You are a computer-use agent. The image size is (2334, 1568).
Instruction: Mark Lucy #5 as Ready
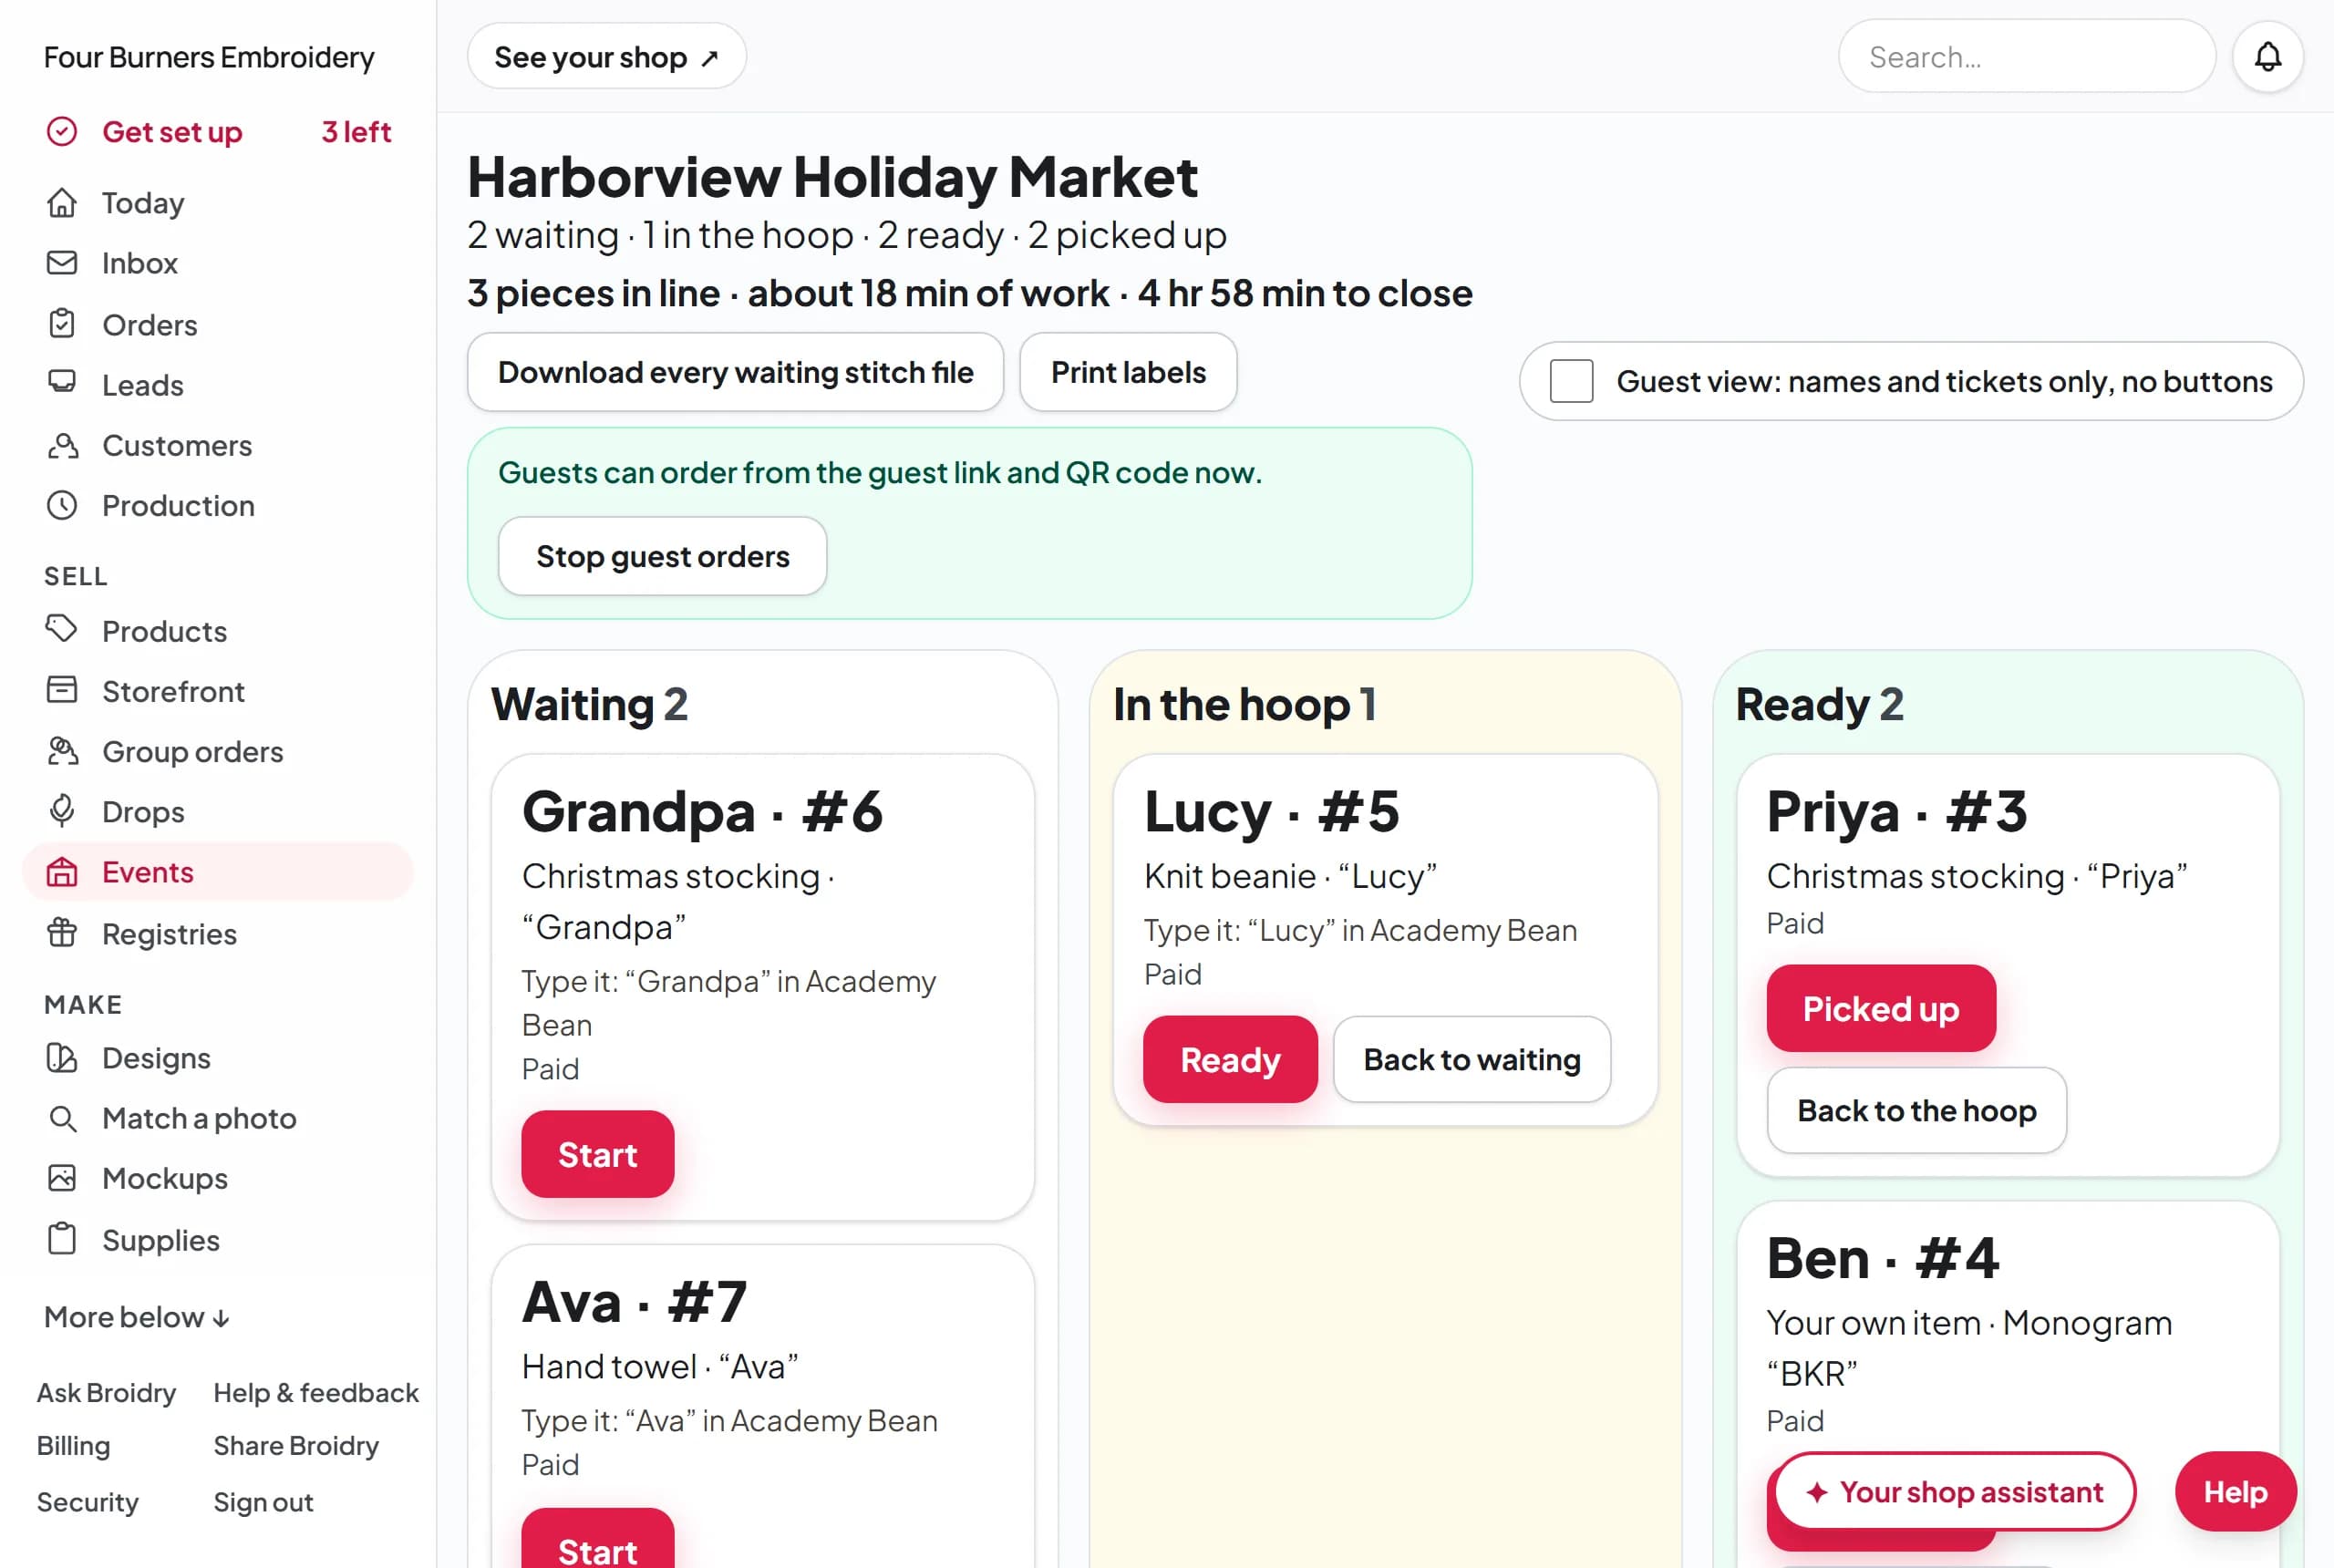pyautogui.click(x=1230, y=1059)
